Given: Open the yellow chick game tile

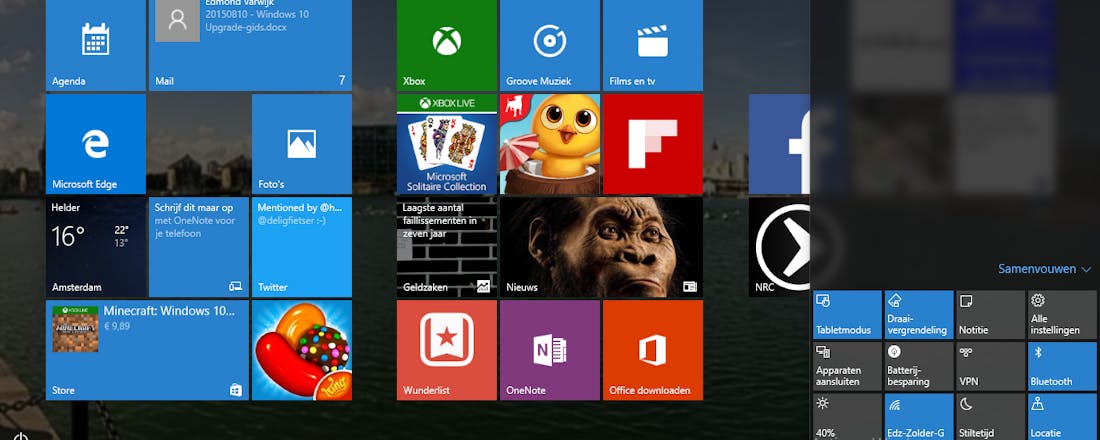Looking at the screenshot, I should (x=550, y=144).
